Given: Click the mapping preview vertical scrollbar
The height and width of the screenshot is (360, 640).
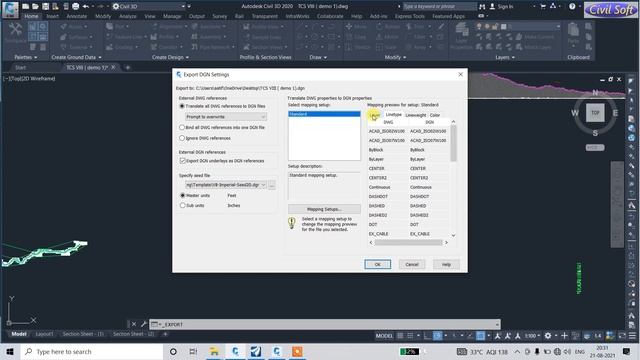Looking at the screenshot, I should [453, 143].
